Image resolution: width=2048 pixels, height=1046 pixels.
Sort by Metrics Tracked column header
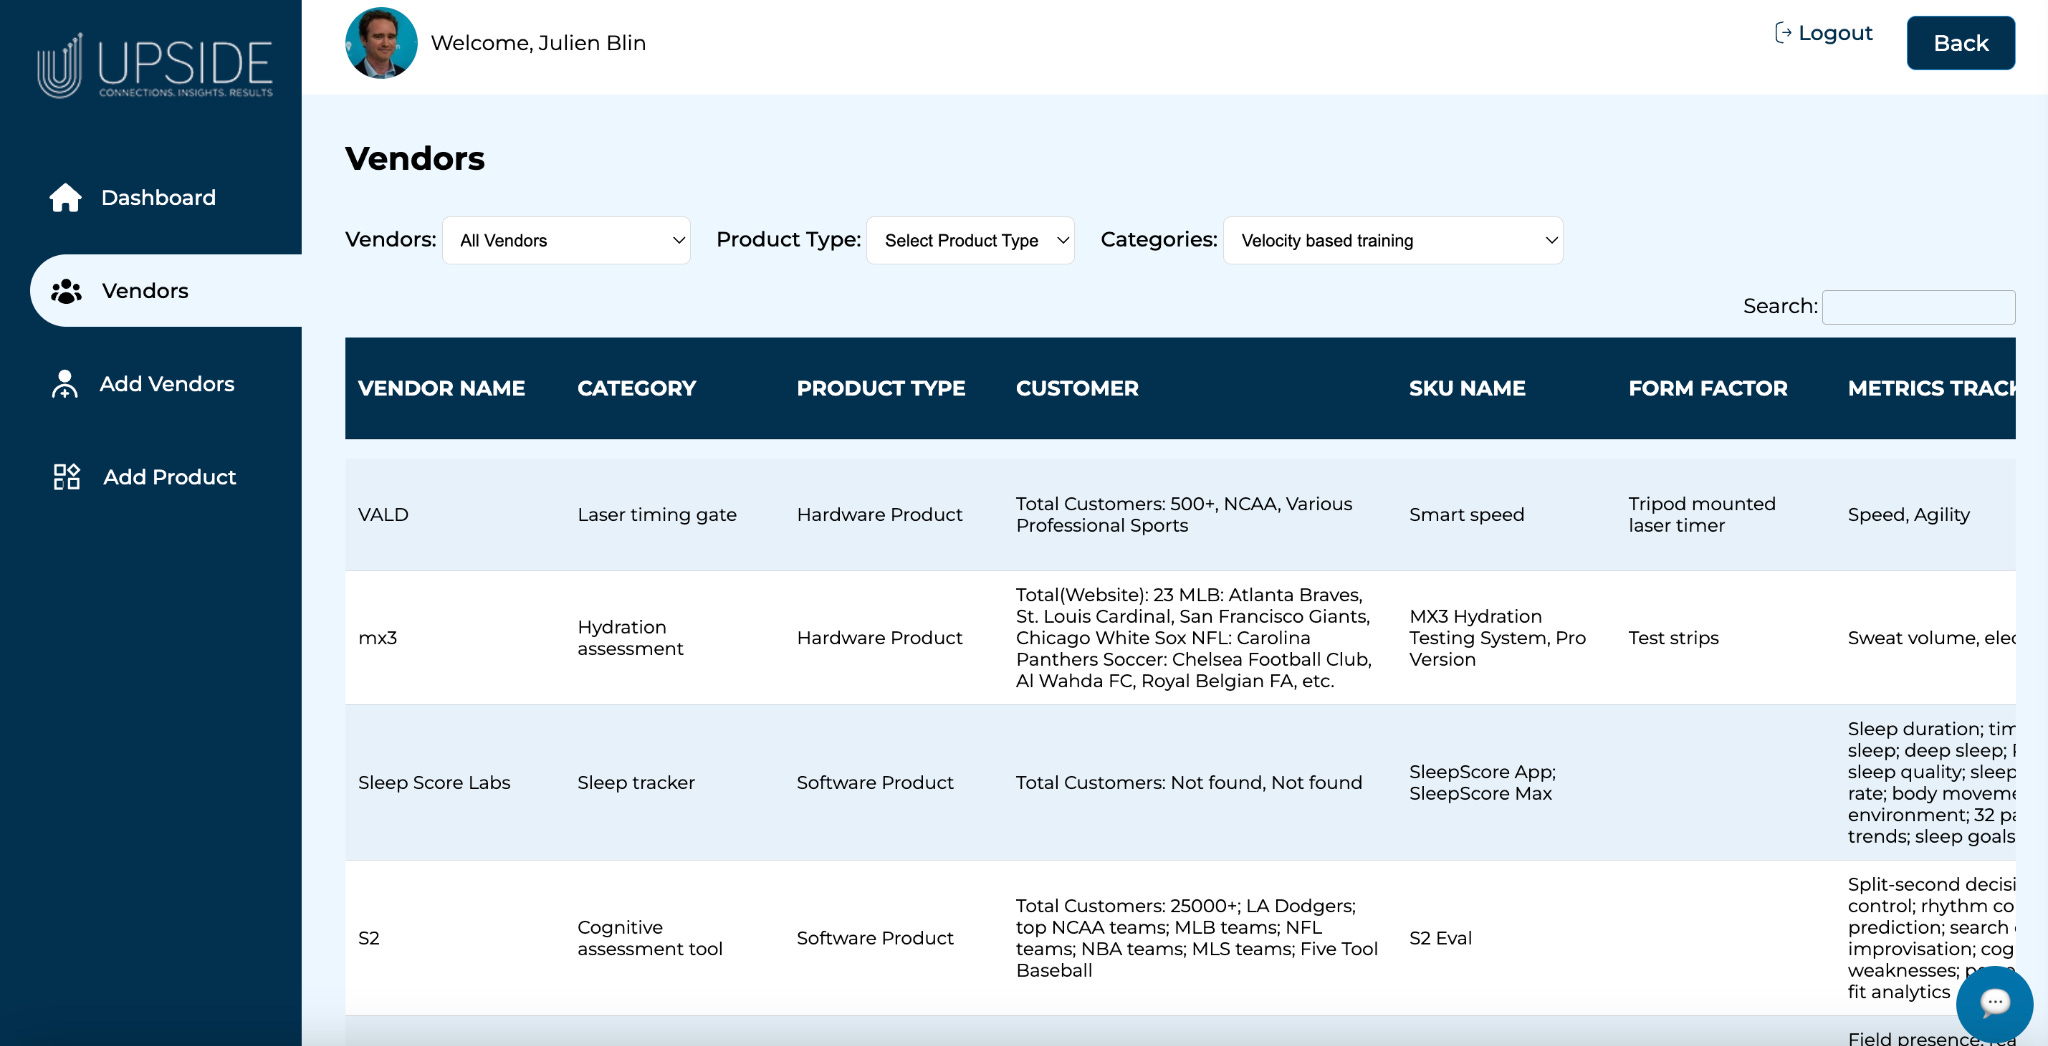tap(1931, 388)
